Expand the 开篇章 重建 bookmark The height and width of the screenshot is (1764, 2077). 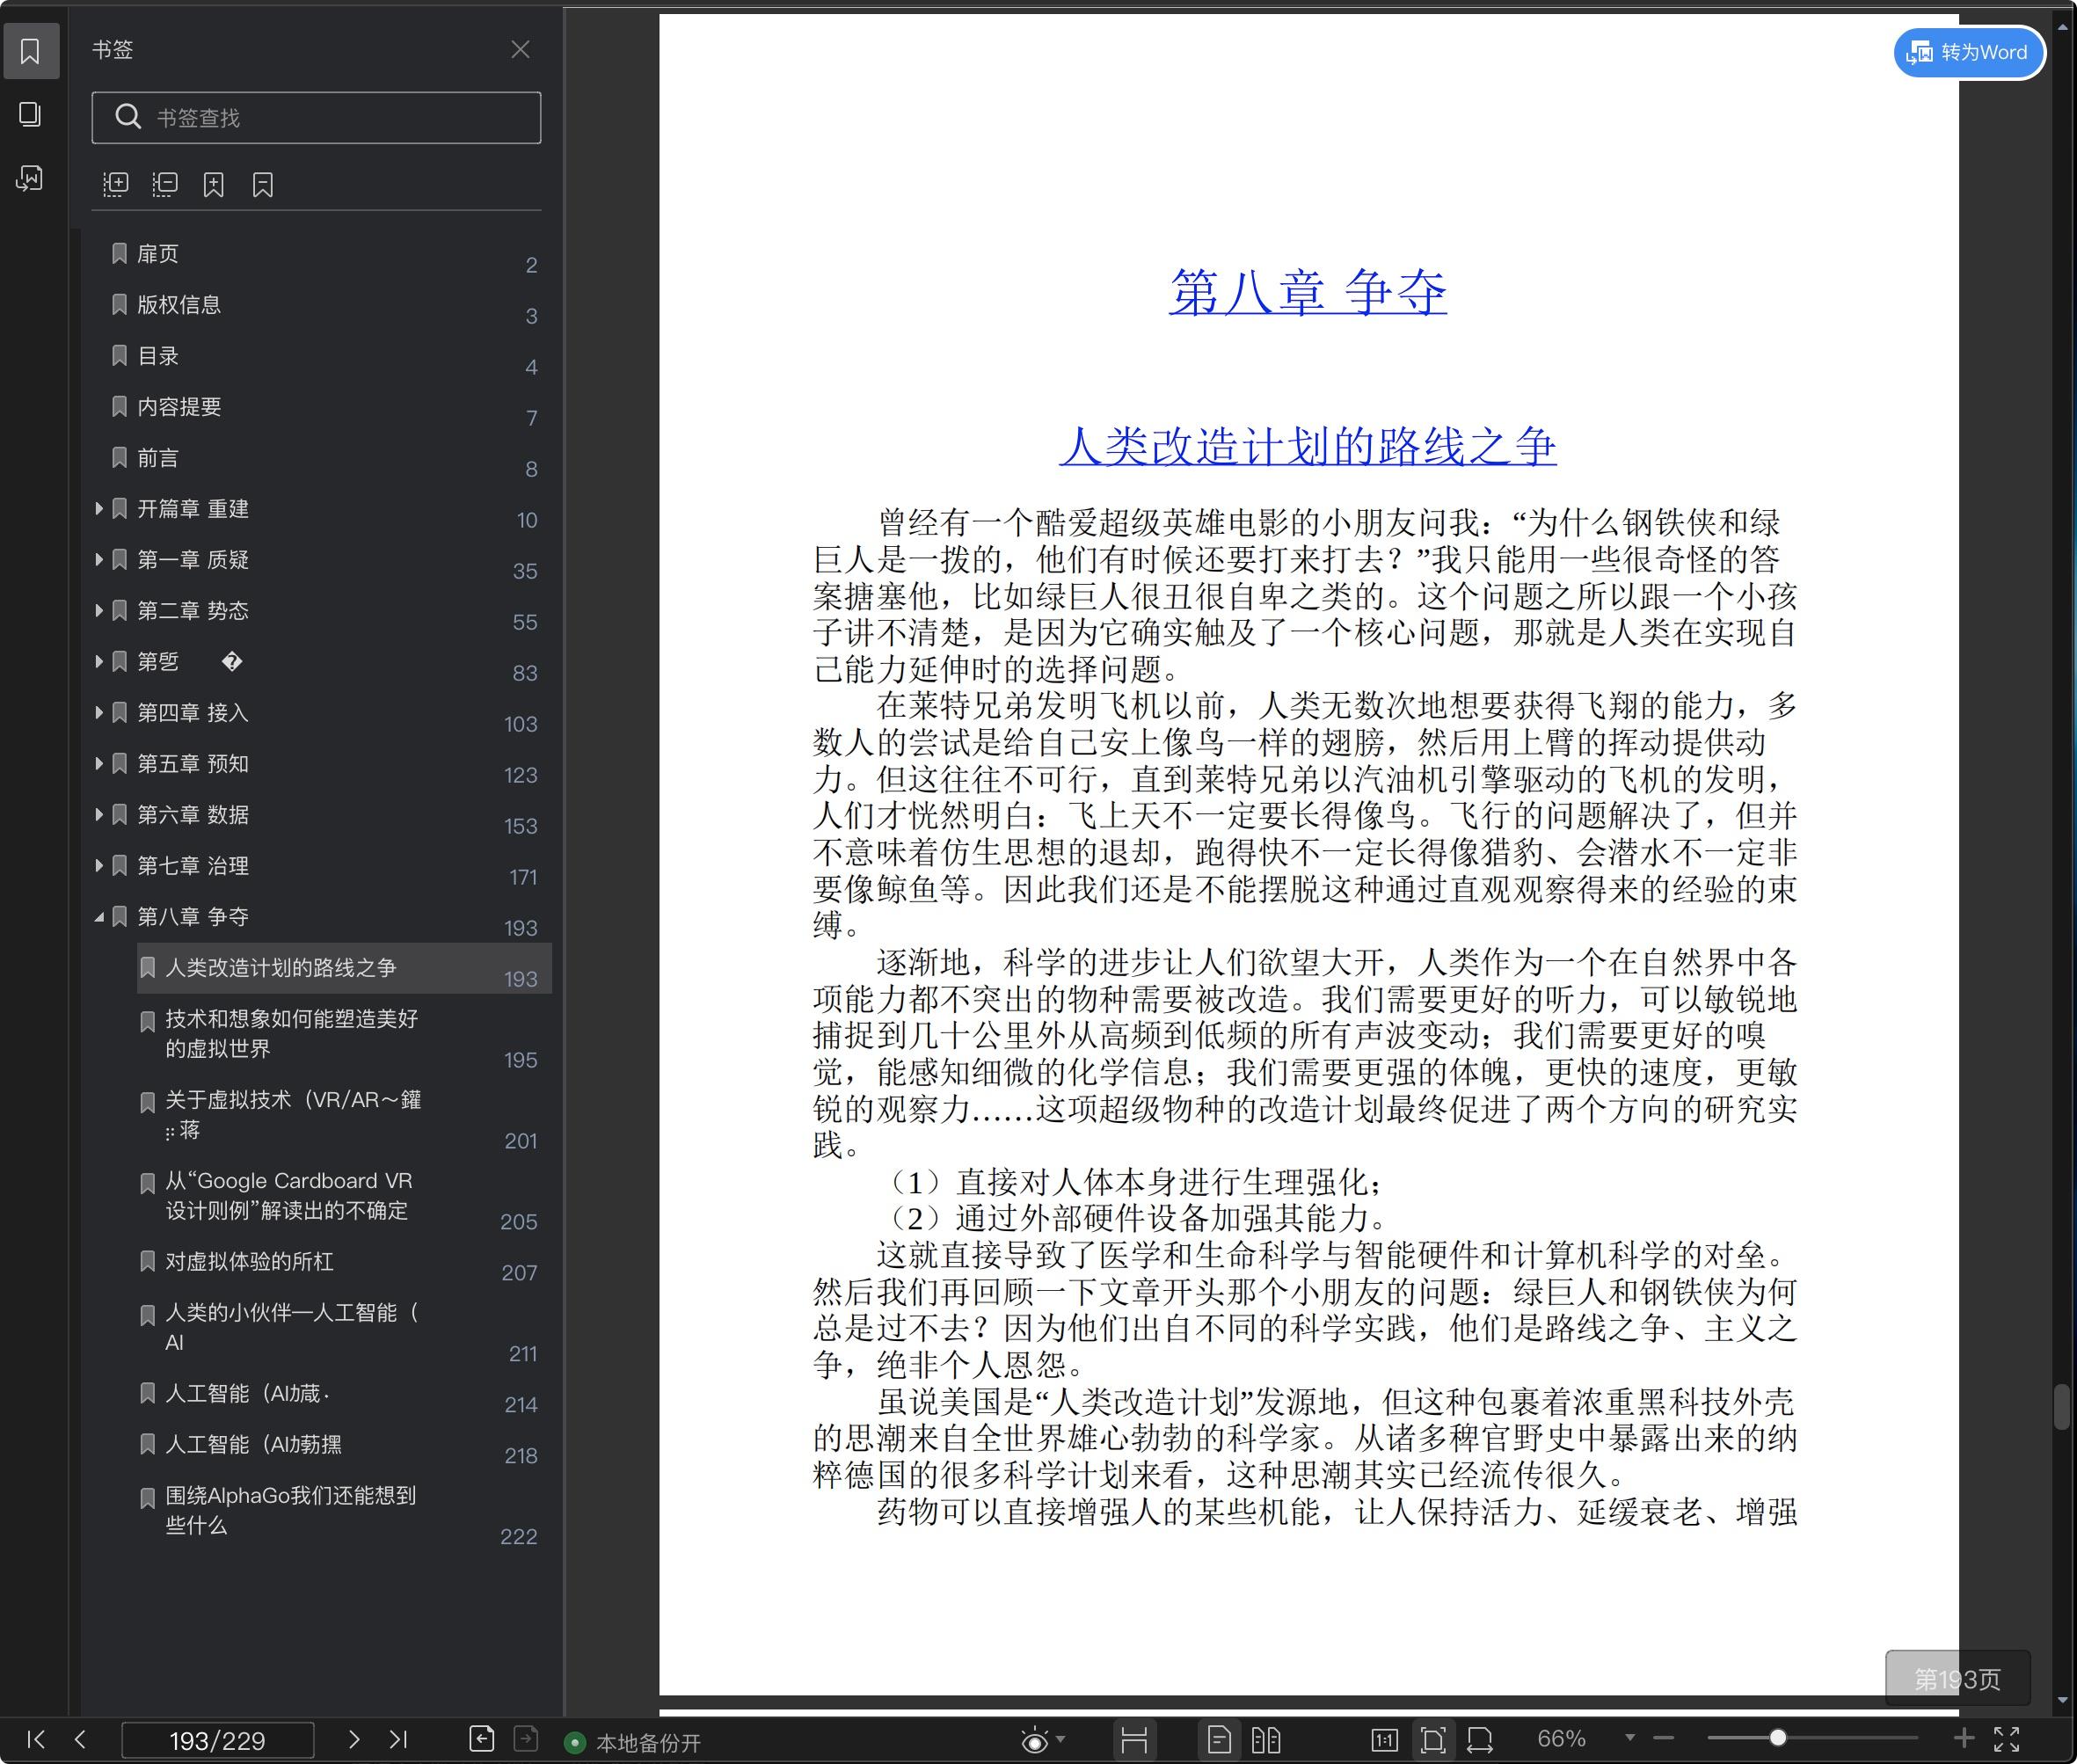99,509
